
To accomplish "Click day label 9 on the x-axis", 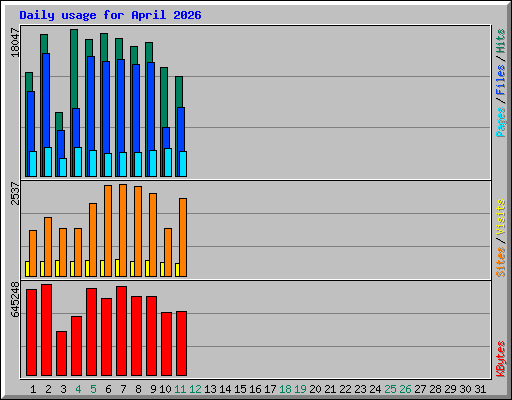I will click(153, 389).
